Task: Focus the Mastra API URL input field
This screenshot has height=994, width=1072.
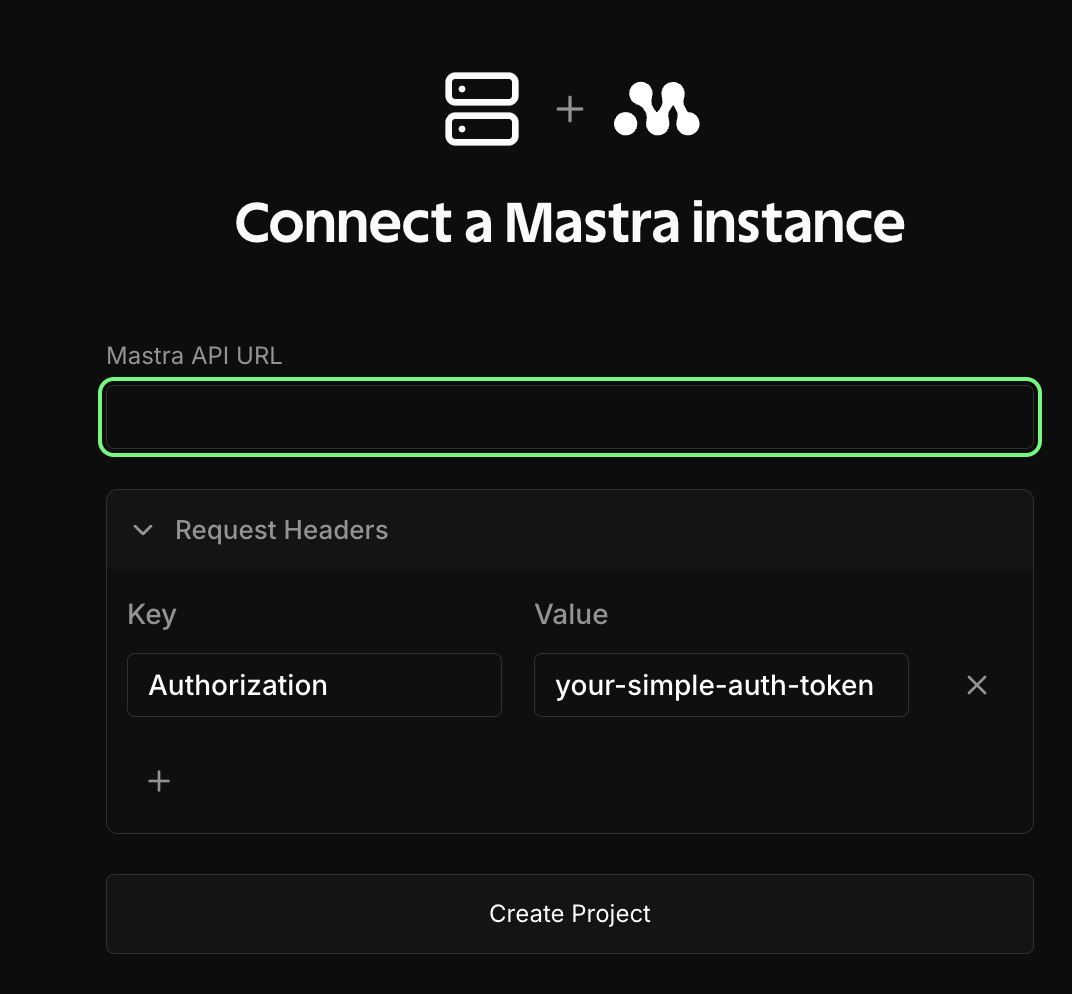Action: pos(570,417)
